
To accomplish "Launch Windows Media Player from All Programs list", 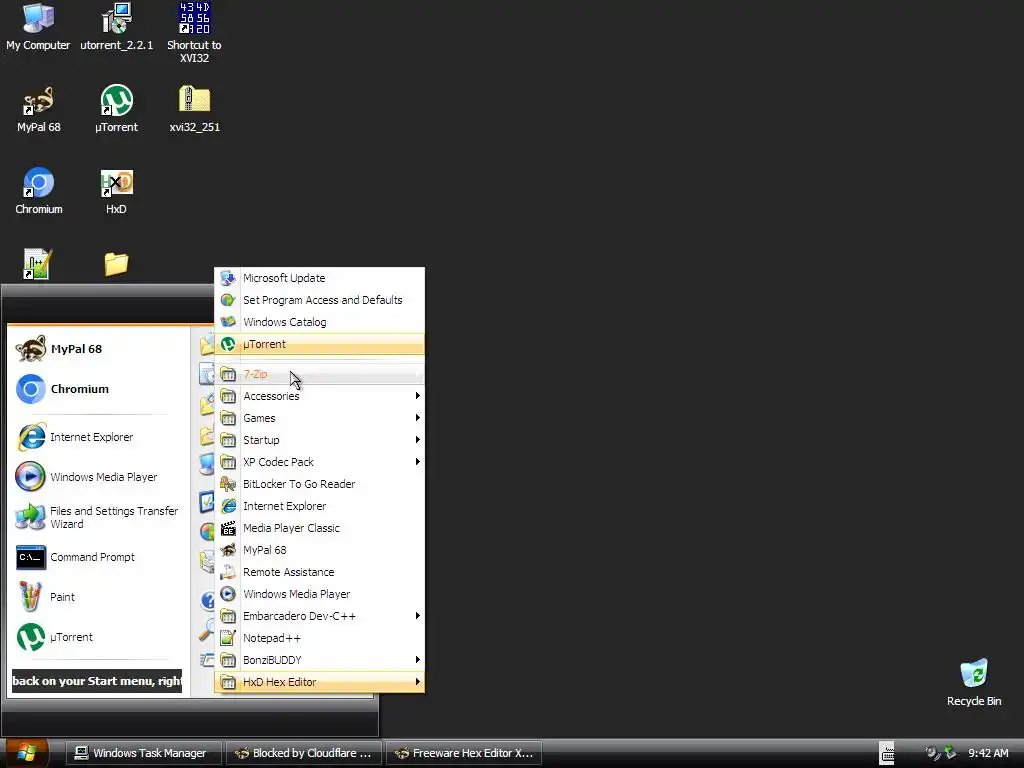I will coord(319,594).
